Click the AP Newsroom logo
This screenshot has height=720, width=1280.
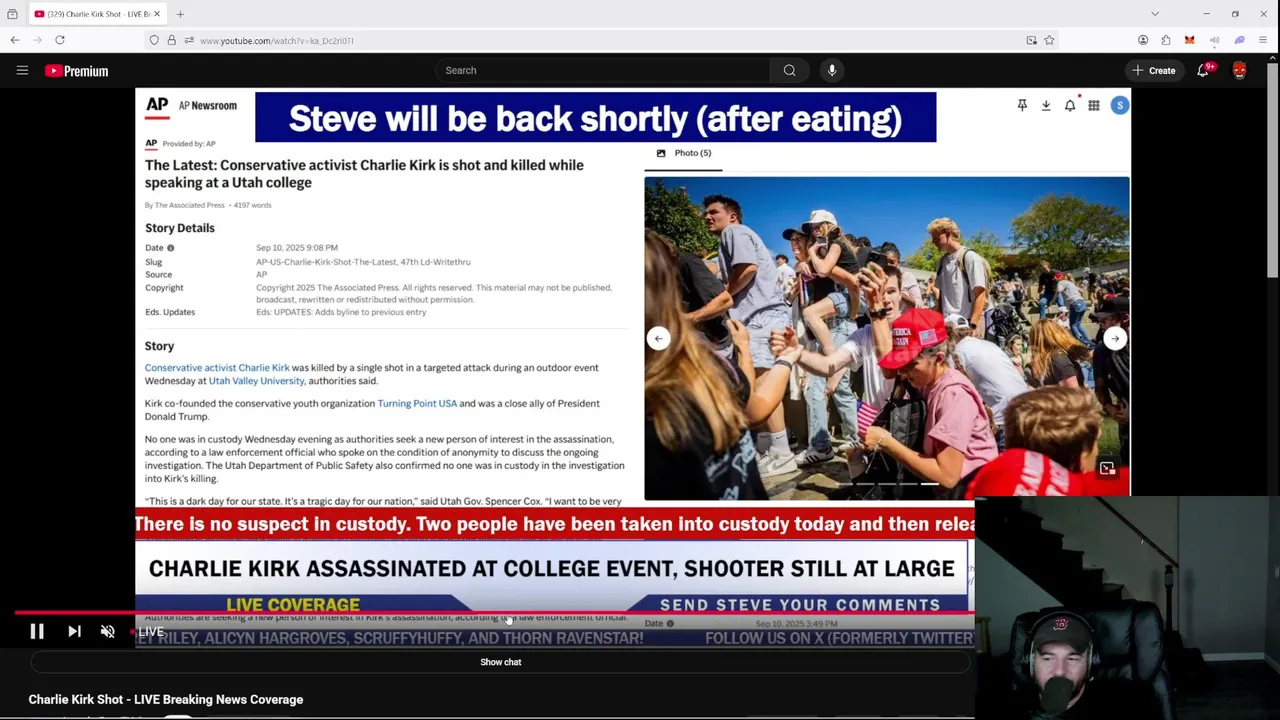pos(192,105)
